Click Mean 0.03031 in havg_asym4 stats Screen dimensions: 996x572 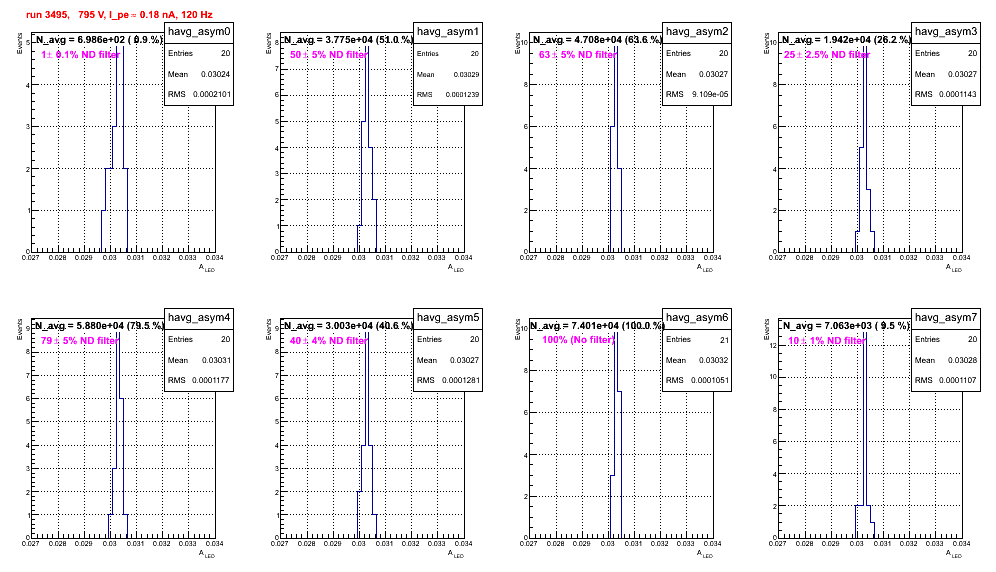[199, 360]
